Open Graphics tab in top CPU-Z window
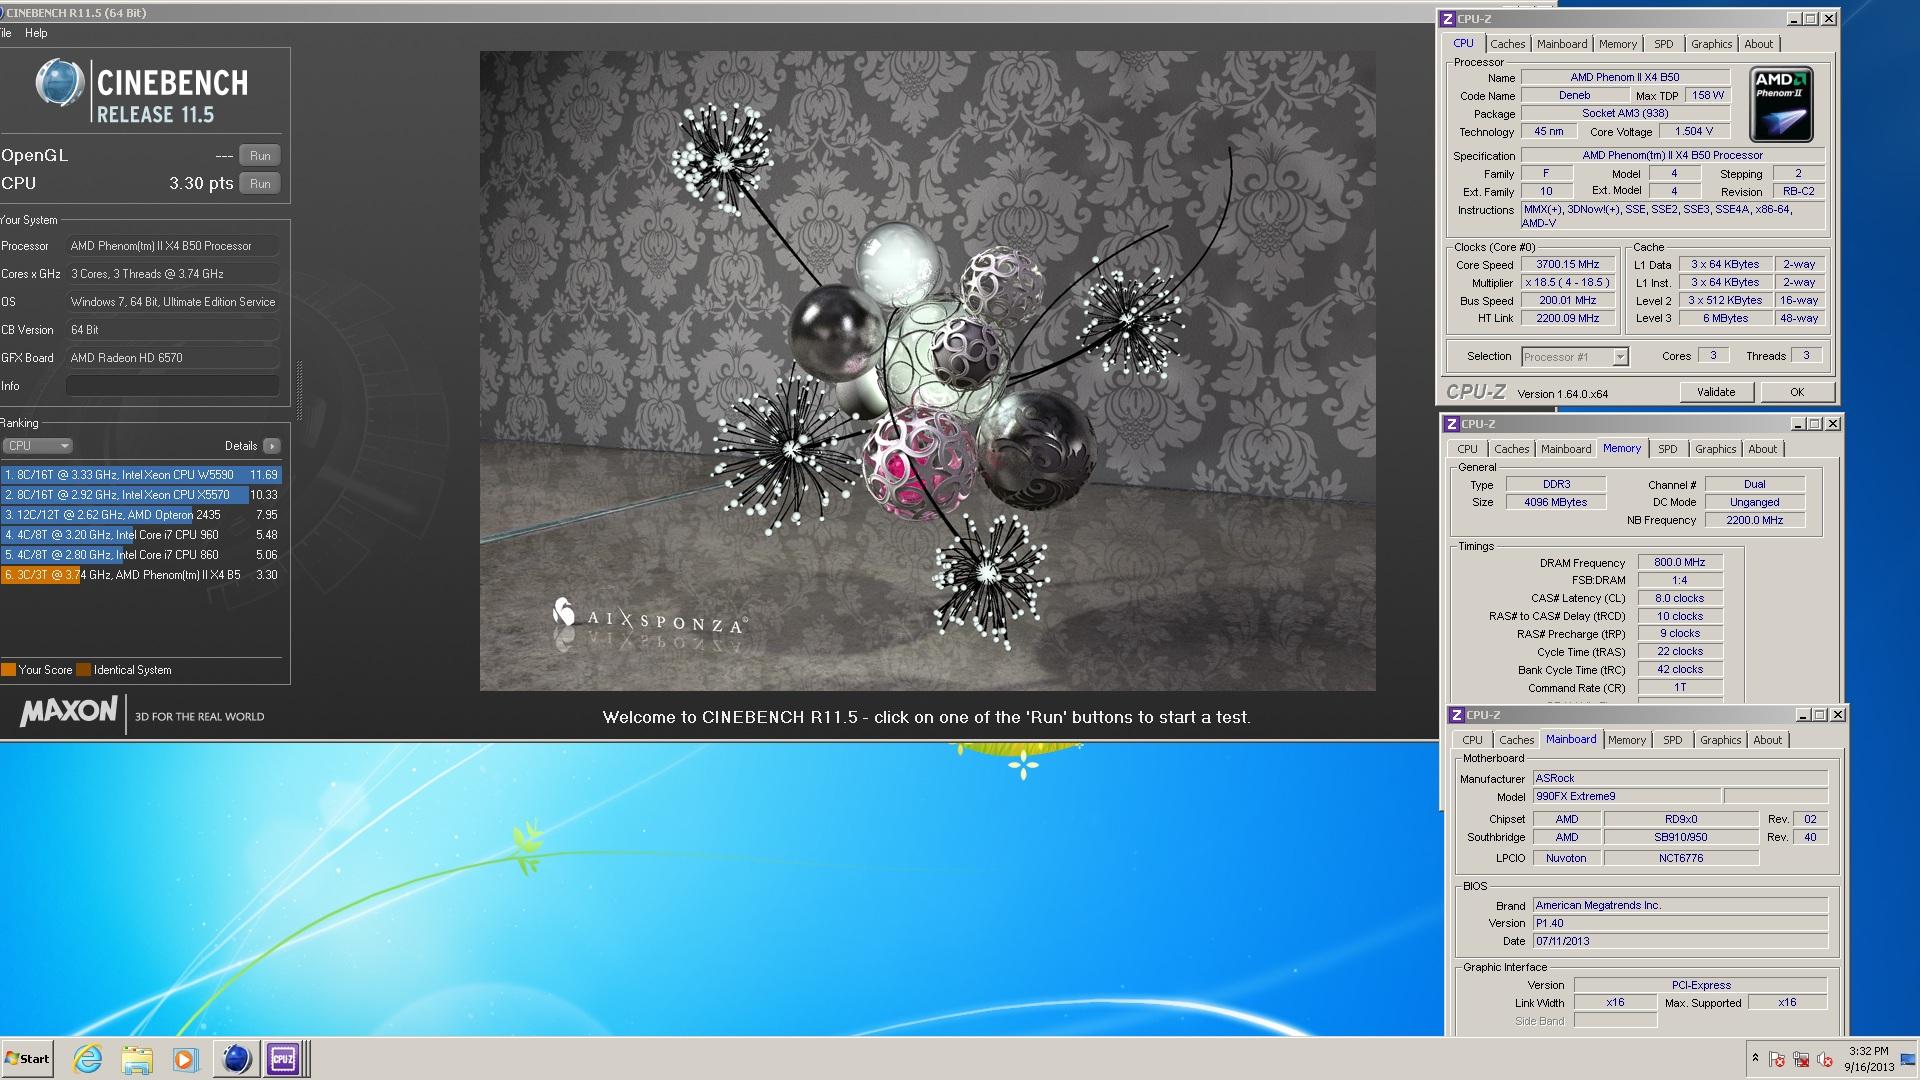This screenshot has width=1920, height=1080. pos(1711,44)
